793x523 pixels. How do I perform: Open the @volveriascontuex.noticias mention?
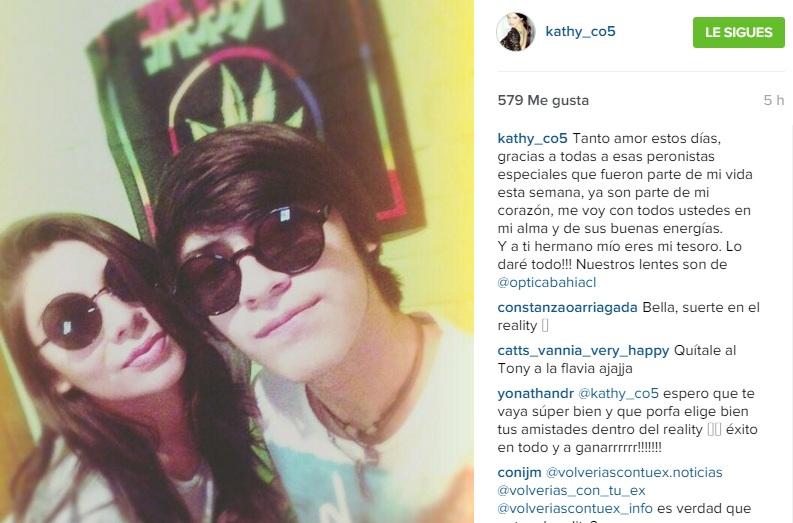click(x=634, y=472)
